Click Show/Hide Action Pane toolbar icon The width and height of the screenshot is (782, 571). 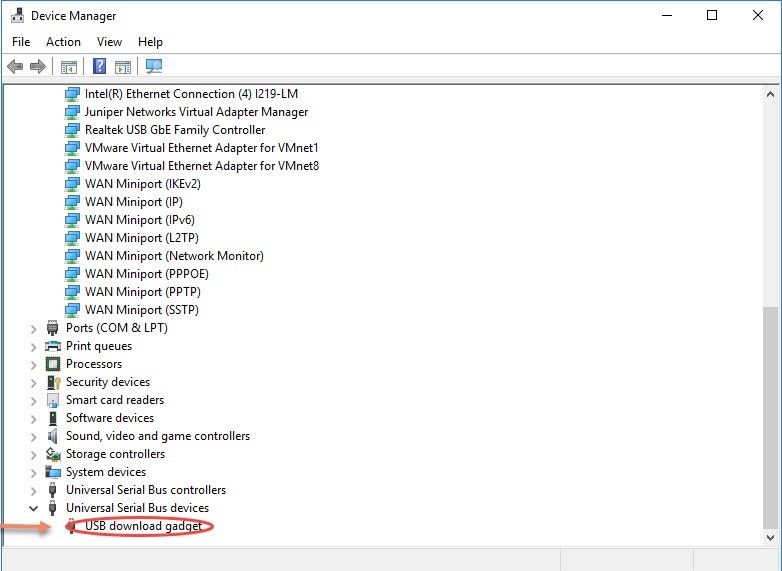tap(123, 67)
